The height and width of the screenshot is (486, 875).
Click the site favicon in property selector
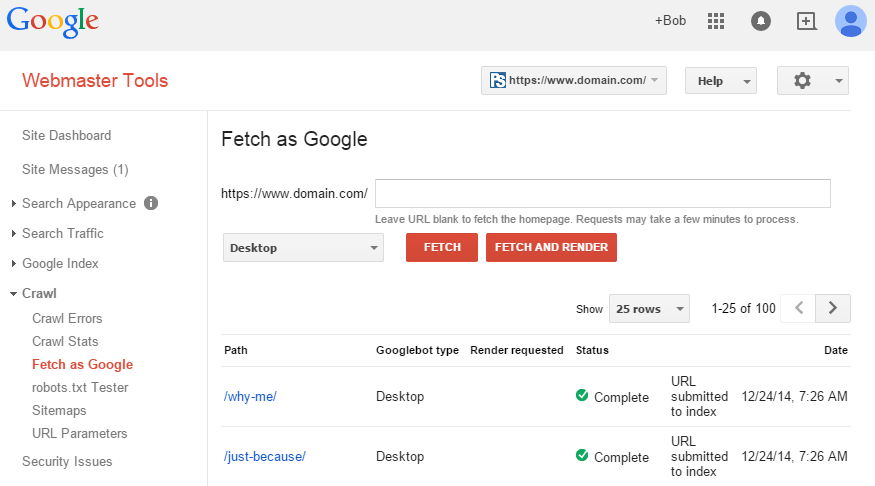497,80
